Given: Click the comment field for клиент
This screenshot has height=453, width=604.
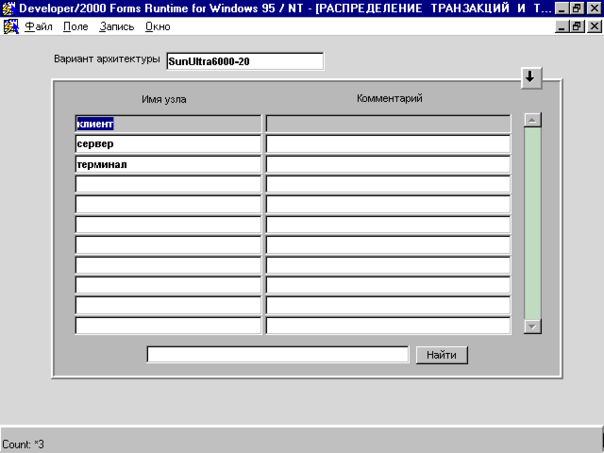Looking at the screenshot, I should pos(388,124).
